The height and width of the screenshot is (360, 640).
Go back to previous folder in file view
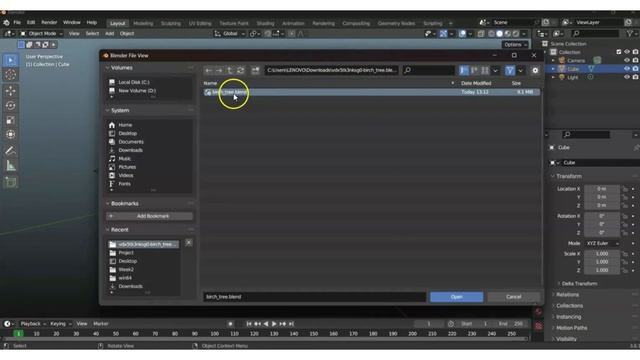tap(209, 71)
